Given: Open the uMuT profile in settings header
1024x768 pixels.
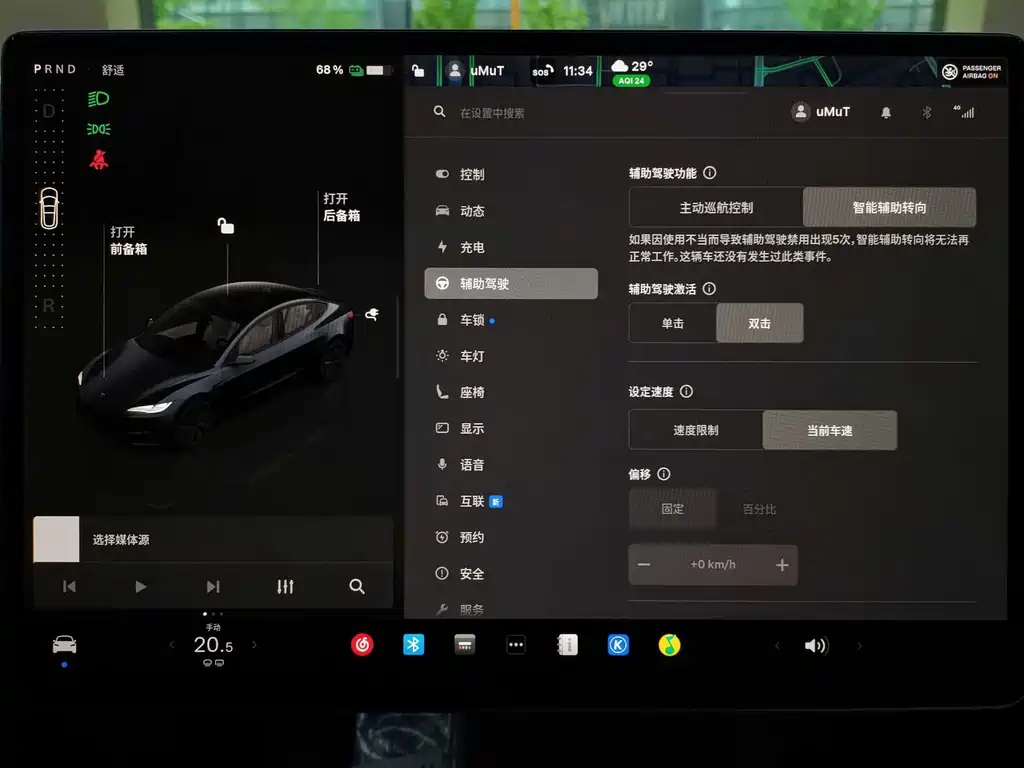Looking at the screenshot, I should click(821, 112).
